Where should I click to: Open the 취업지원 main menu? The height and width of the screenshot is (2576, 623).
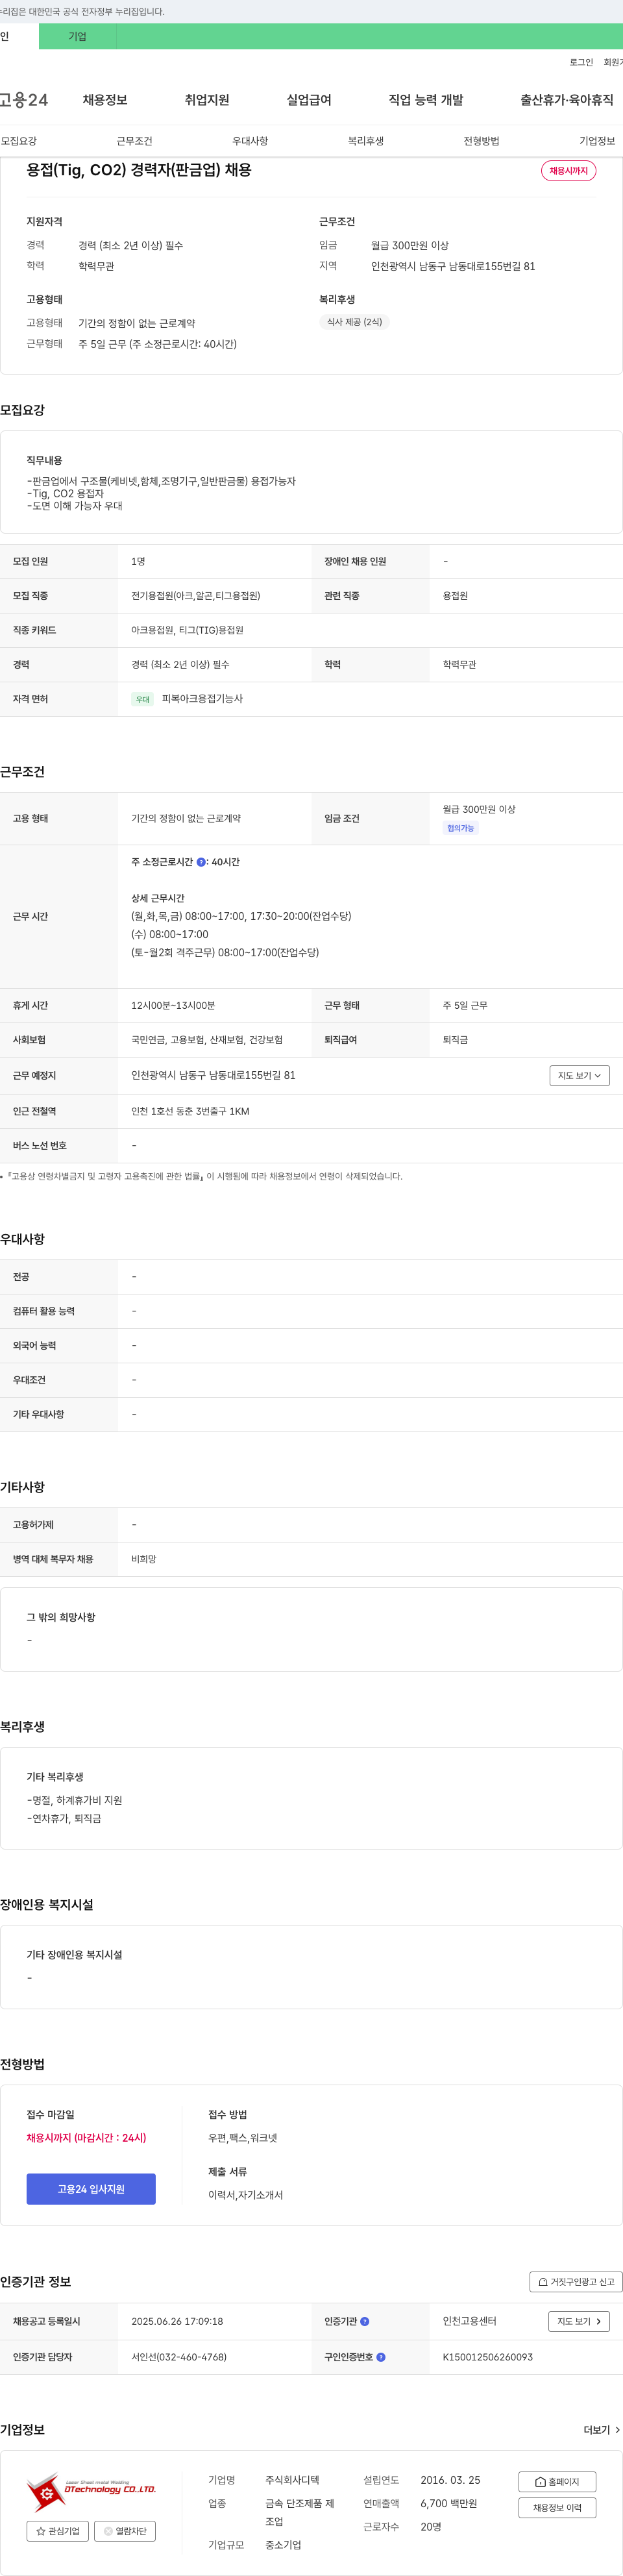point(207,100)
